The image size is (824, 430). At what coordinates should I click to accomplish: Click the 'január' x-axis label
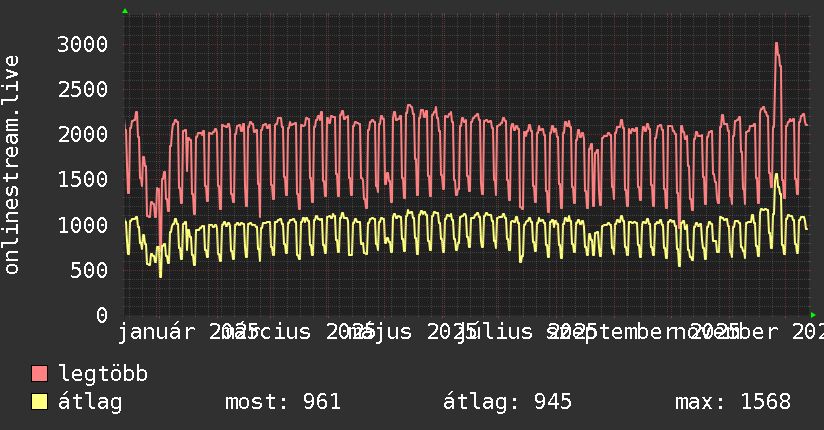(x=156, y=332)
